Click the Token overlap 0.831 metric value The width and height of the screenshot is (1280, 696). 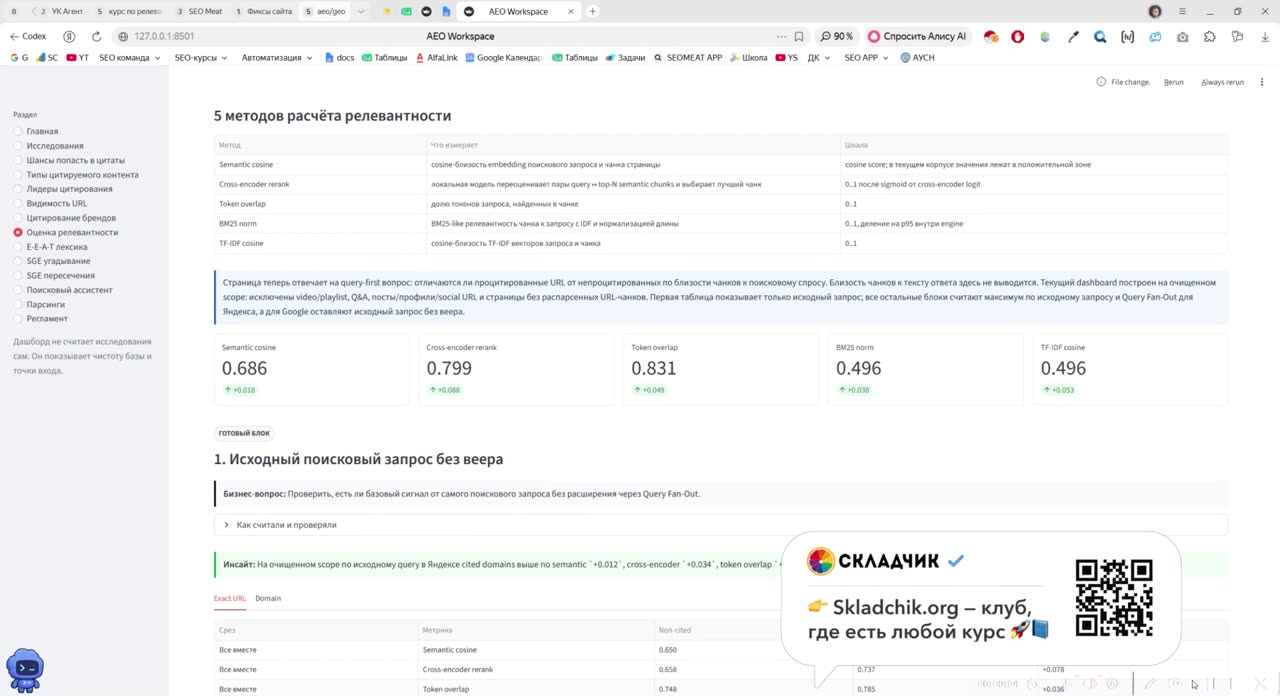click(x=654, y=368)
